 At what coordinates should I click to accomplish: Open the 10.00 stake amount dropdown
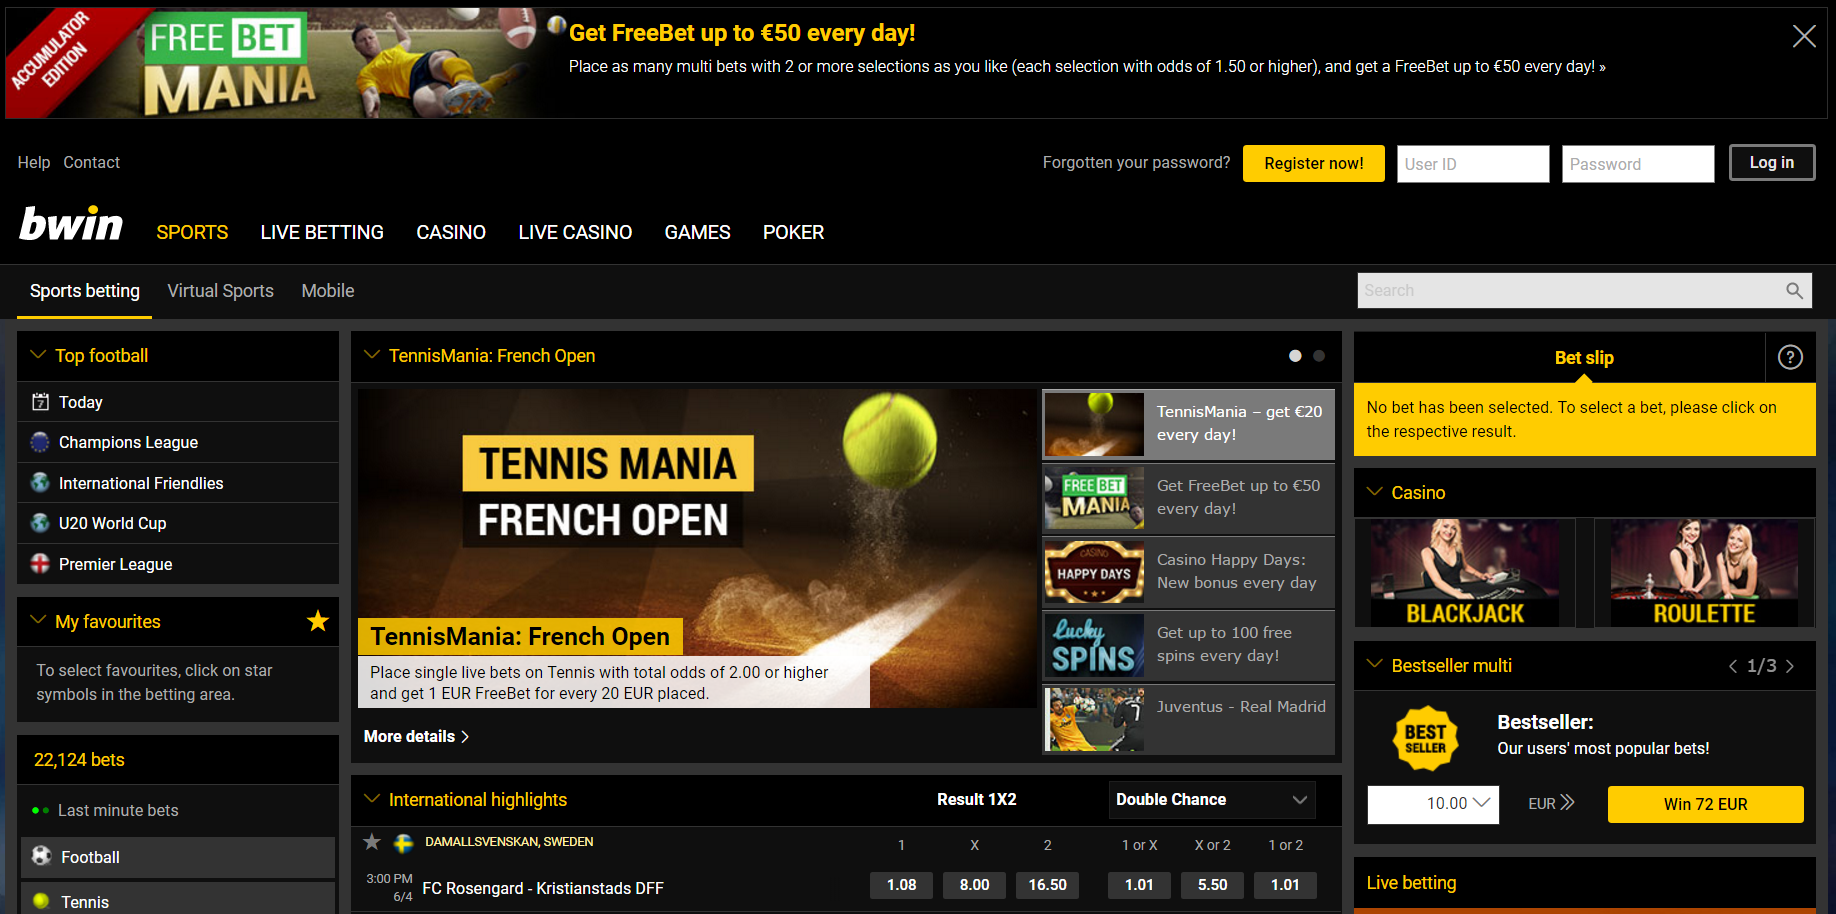point(1433,804)
